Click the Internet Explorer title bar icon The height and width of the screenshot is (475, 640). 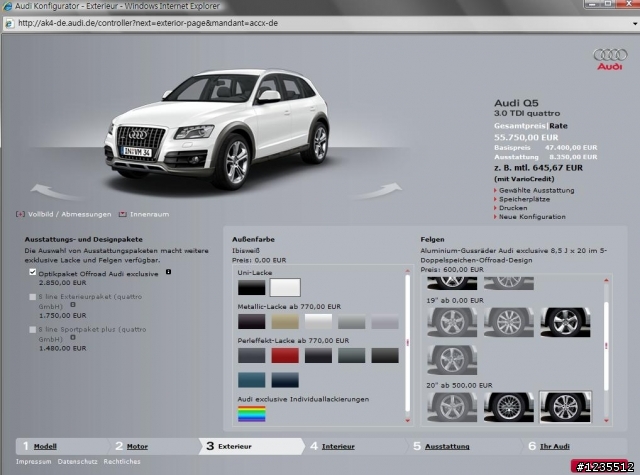click(8, 6)
